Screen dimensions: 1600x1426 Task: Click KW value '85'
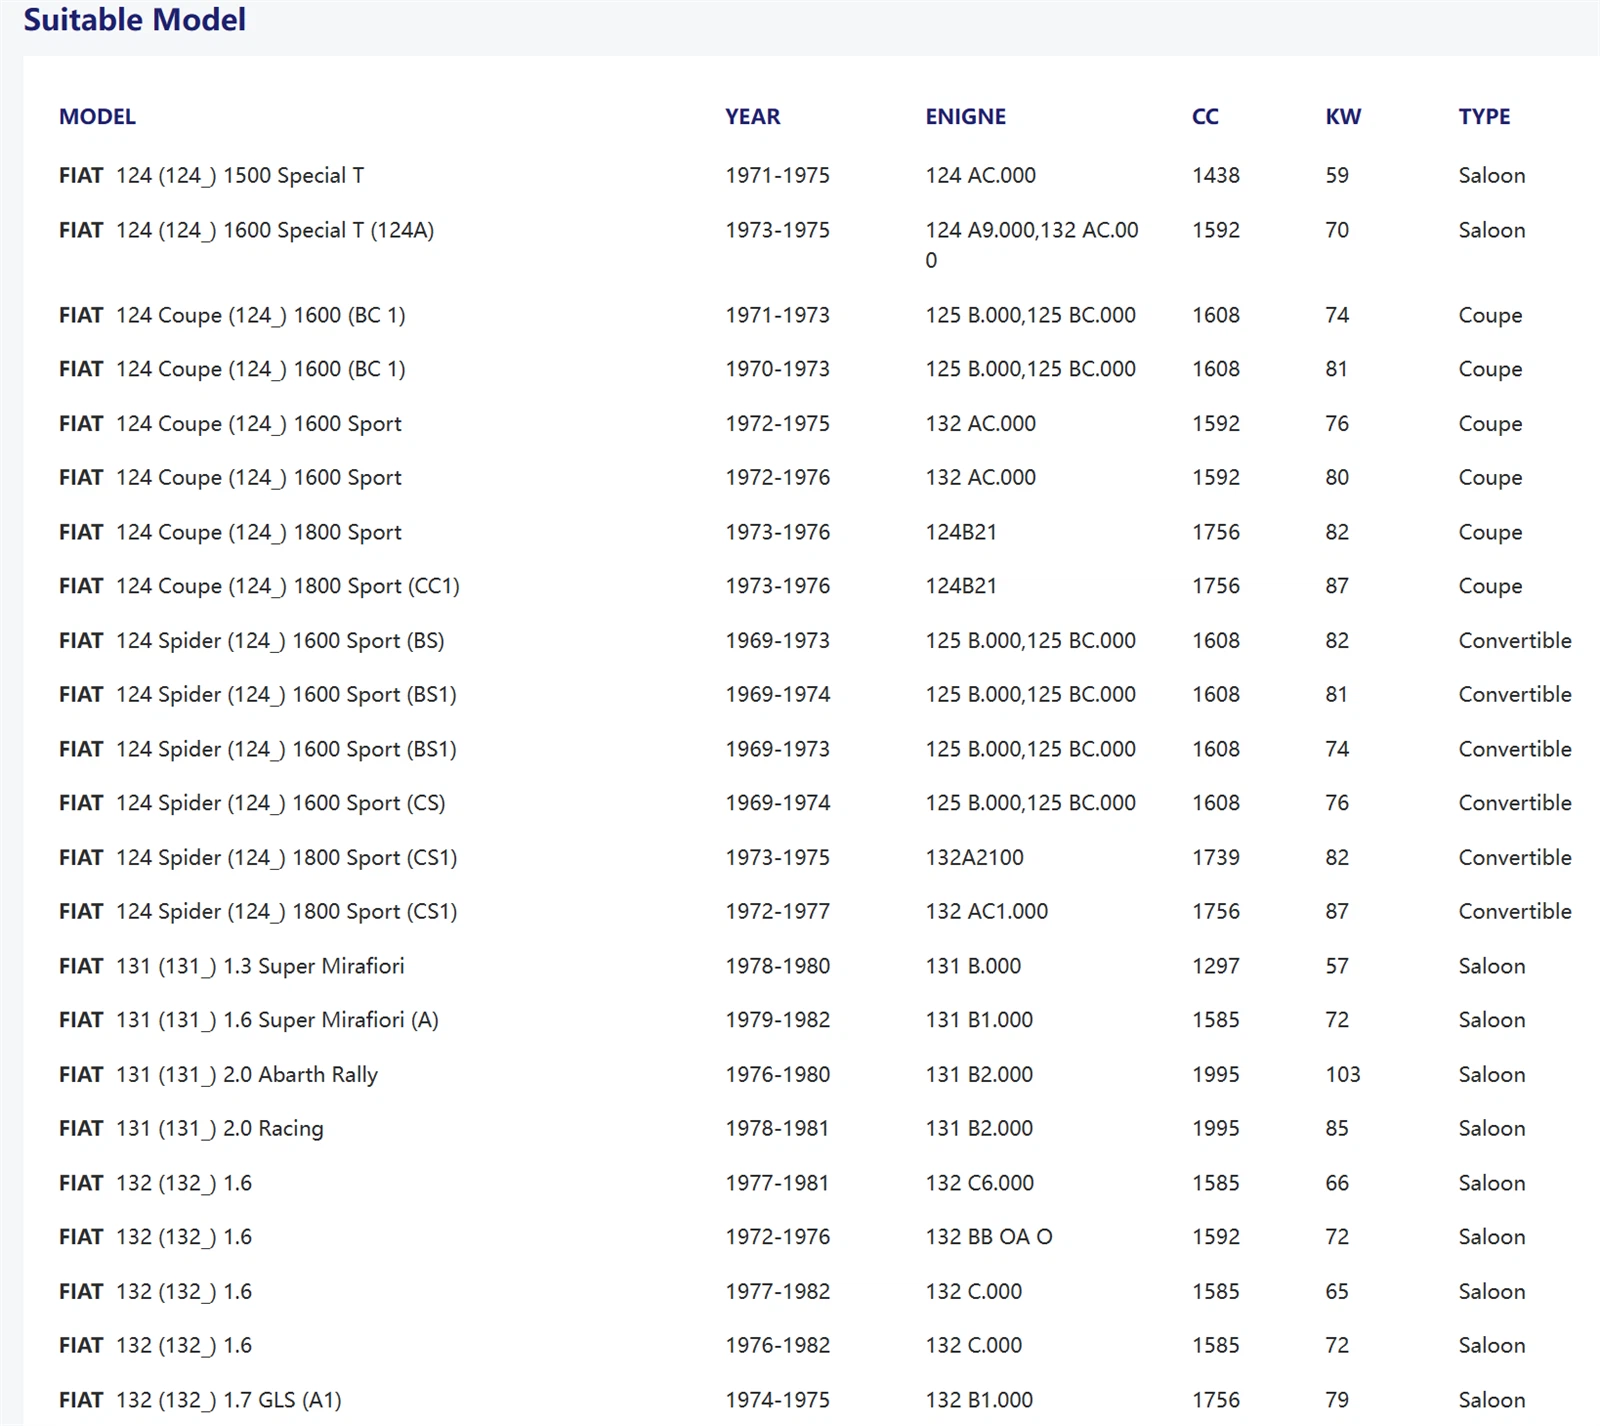pyautogui.click(x=1337, y=1128)
